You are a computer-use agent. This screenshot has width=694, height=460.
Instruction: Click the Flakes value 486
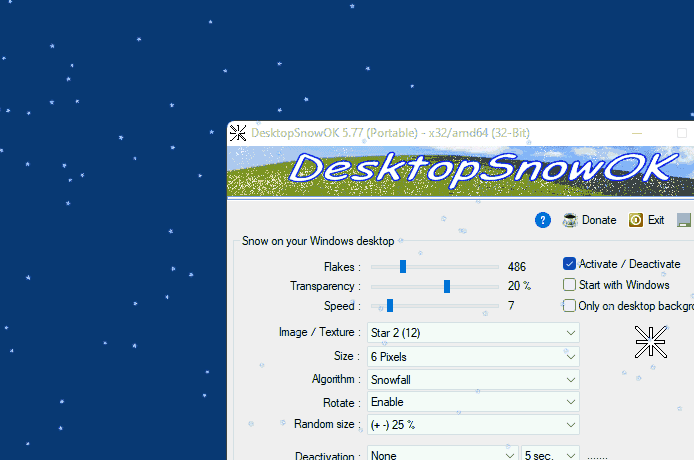pos(517,267)
